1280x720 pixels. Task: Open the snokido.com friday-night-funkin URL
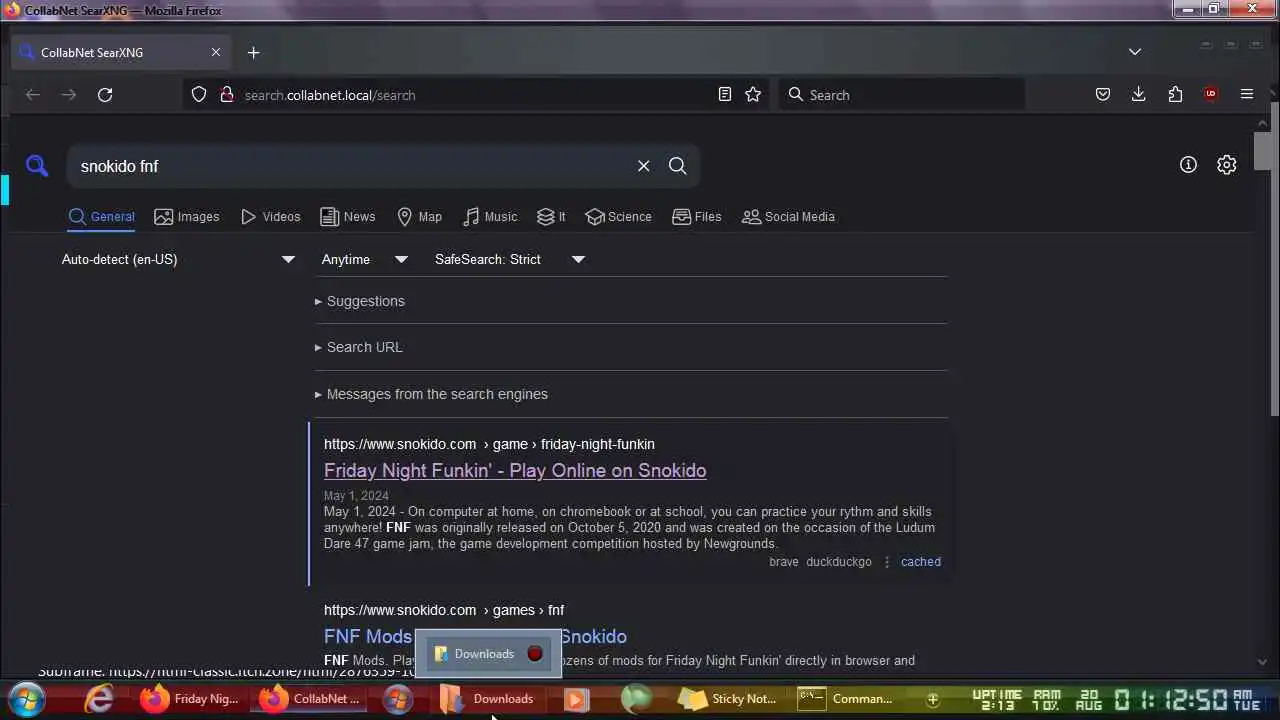tap(489, 444)
